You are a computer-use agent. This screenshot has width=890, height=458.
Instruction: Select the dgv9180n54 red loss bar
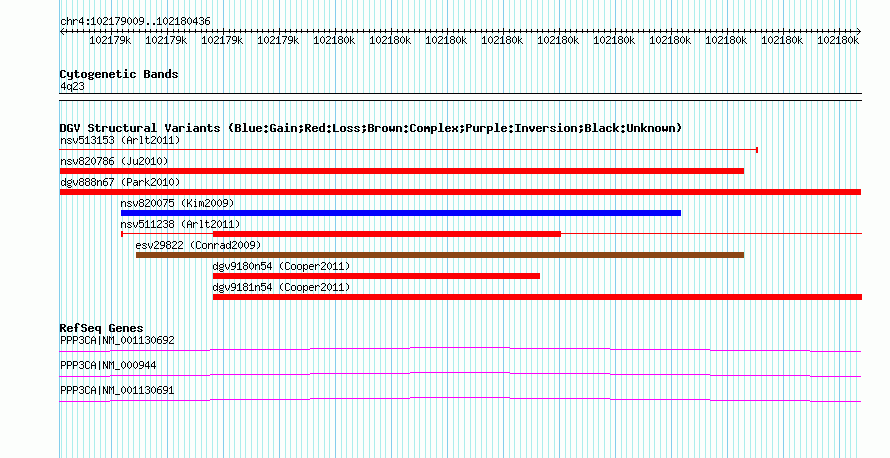[376, 276]
